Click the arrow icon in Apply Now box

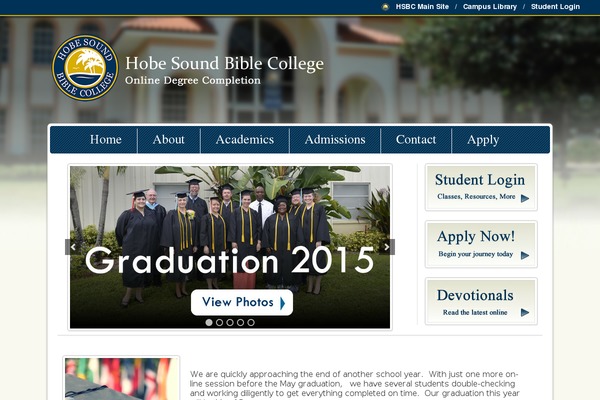pyautogui.click(x=525, y=255)
